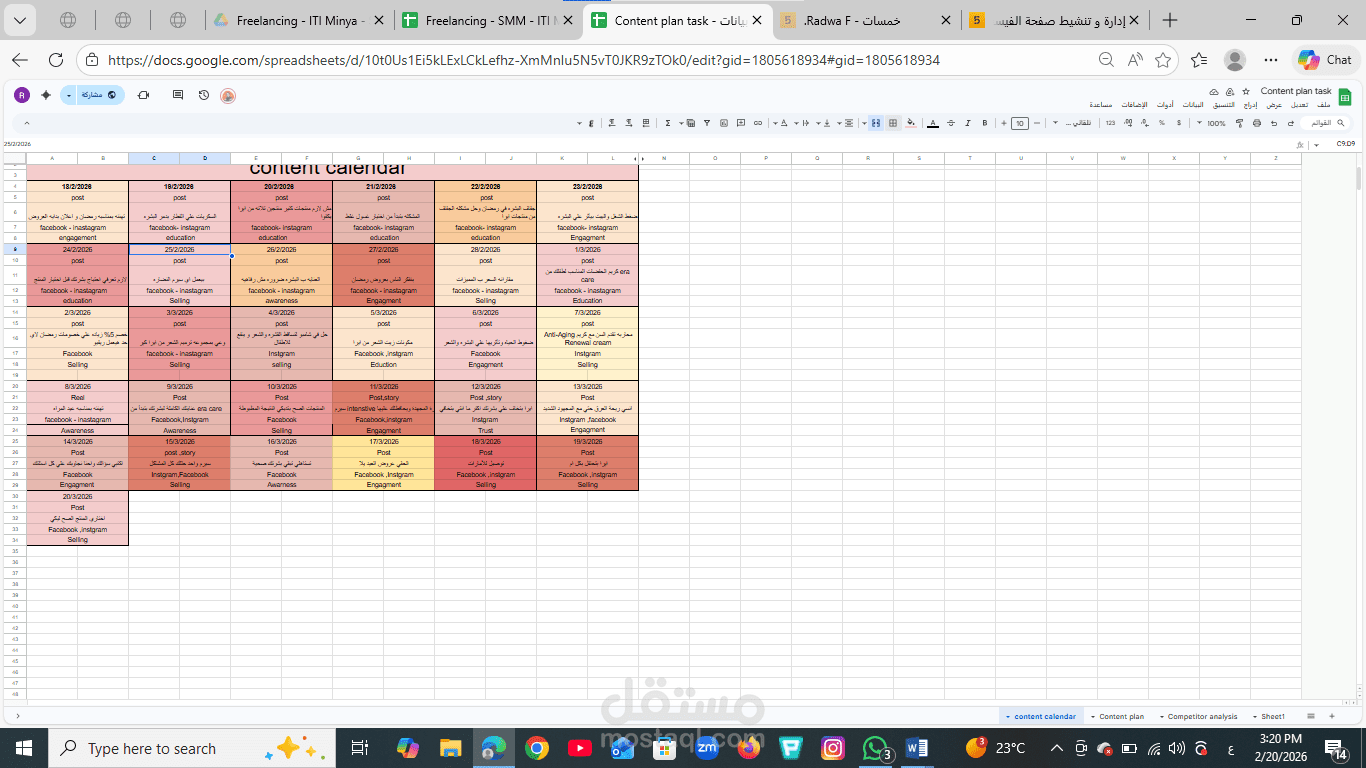The width and height of the screenshot is (1366, 768).
Task: Apply percent format icon
Action: tap(1162, 123)
